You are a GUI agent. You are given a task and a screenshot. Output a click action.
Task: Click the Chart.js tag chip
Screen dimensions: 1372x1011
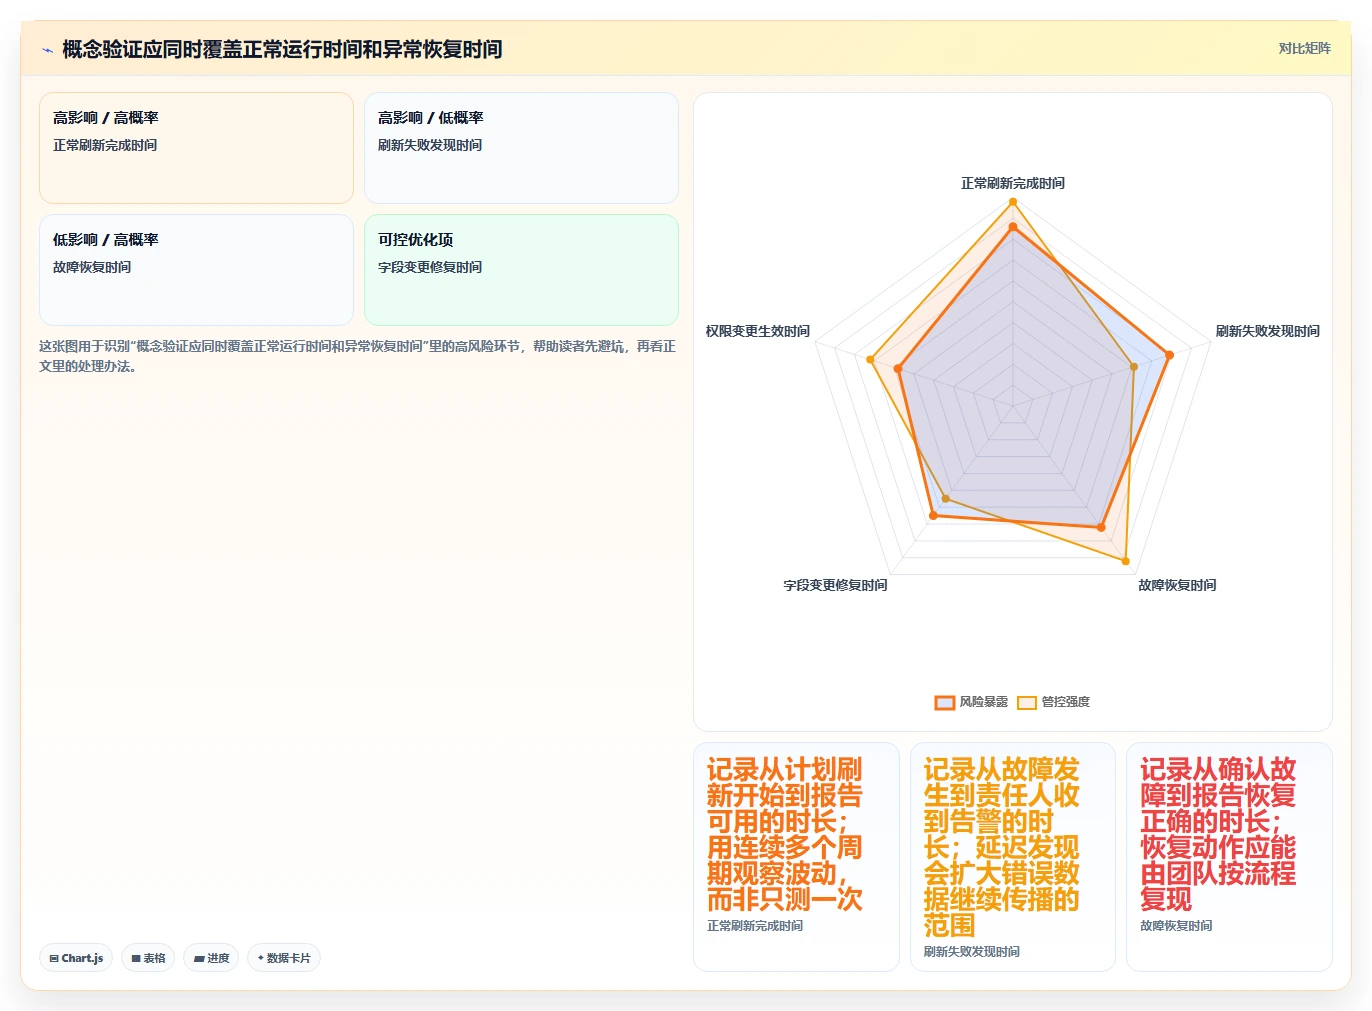(x=76, y=958)
